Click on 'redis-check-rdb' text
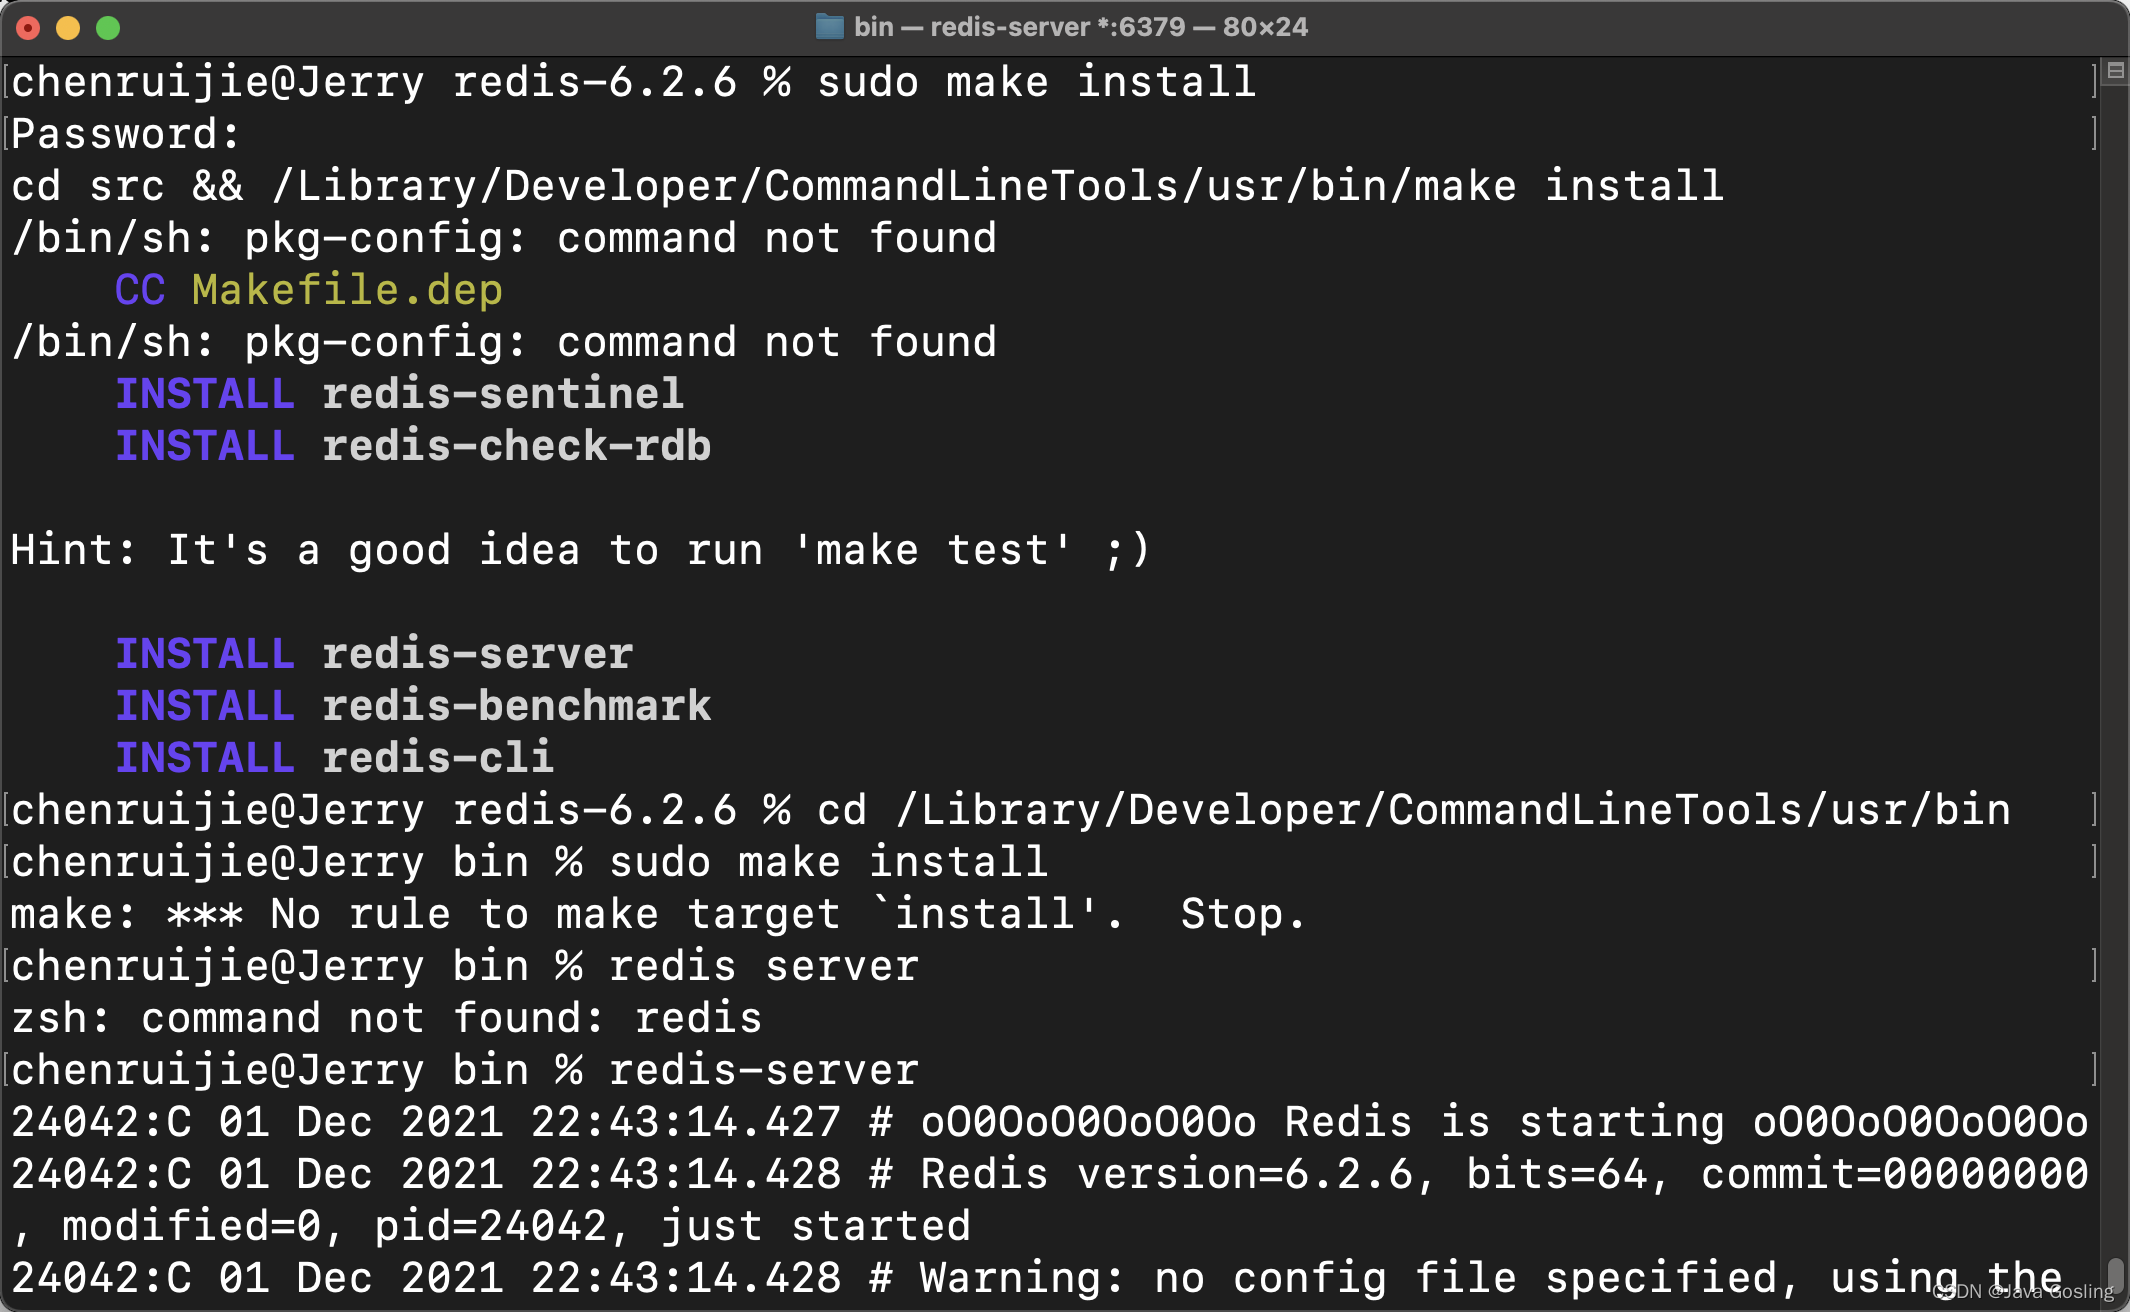2130x1312 pixels. (516, 446)
